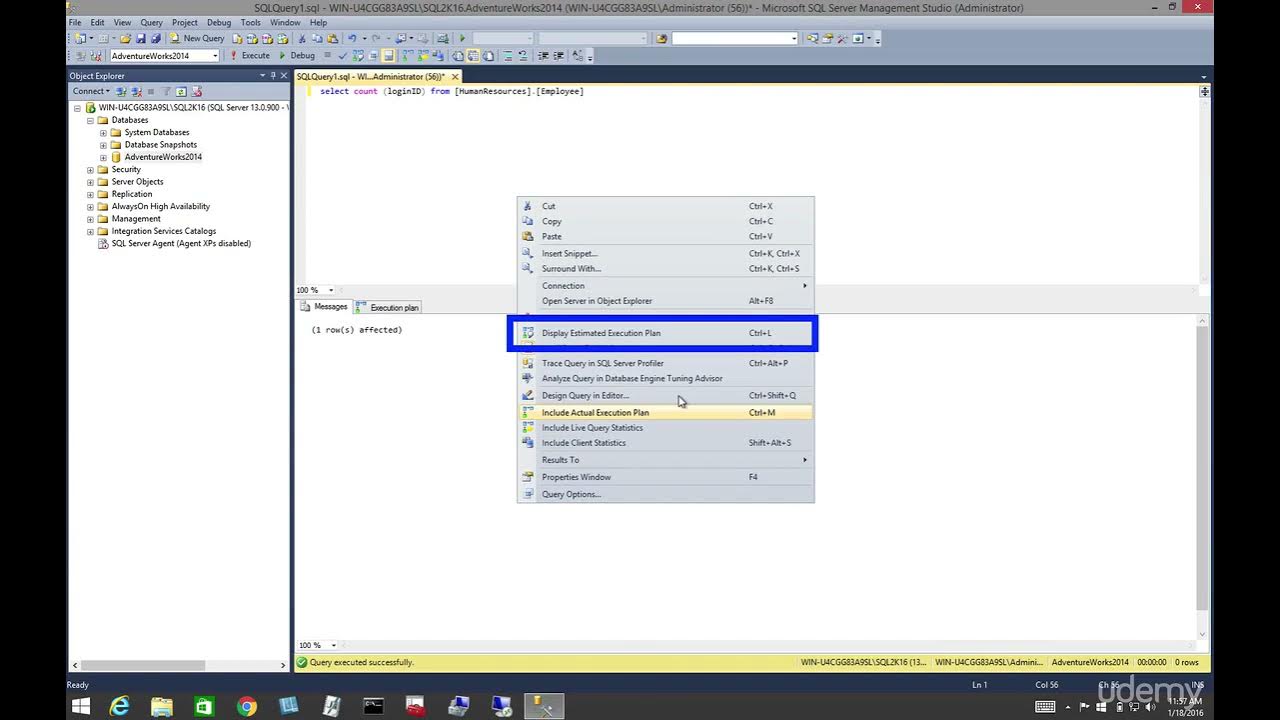1280x720 pixels.
Task: Select Surround With menu entry
Action: pos(665,268)
